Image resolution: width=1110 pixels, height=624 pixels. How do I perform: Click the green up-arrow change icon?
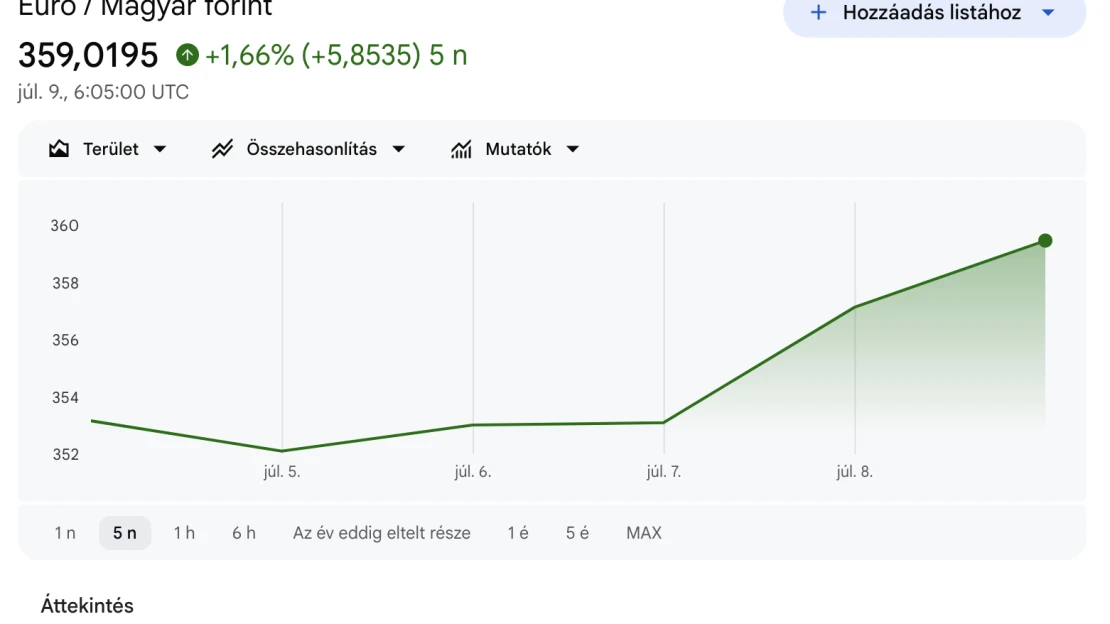(188, 55)
